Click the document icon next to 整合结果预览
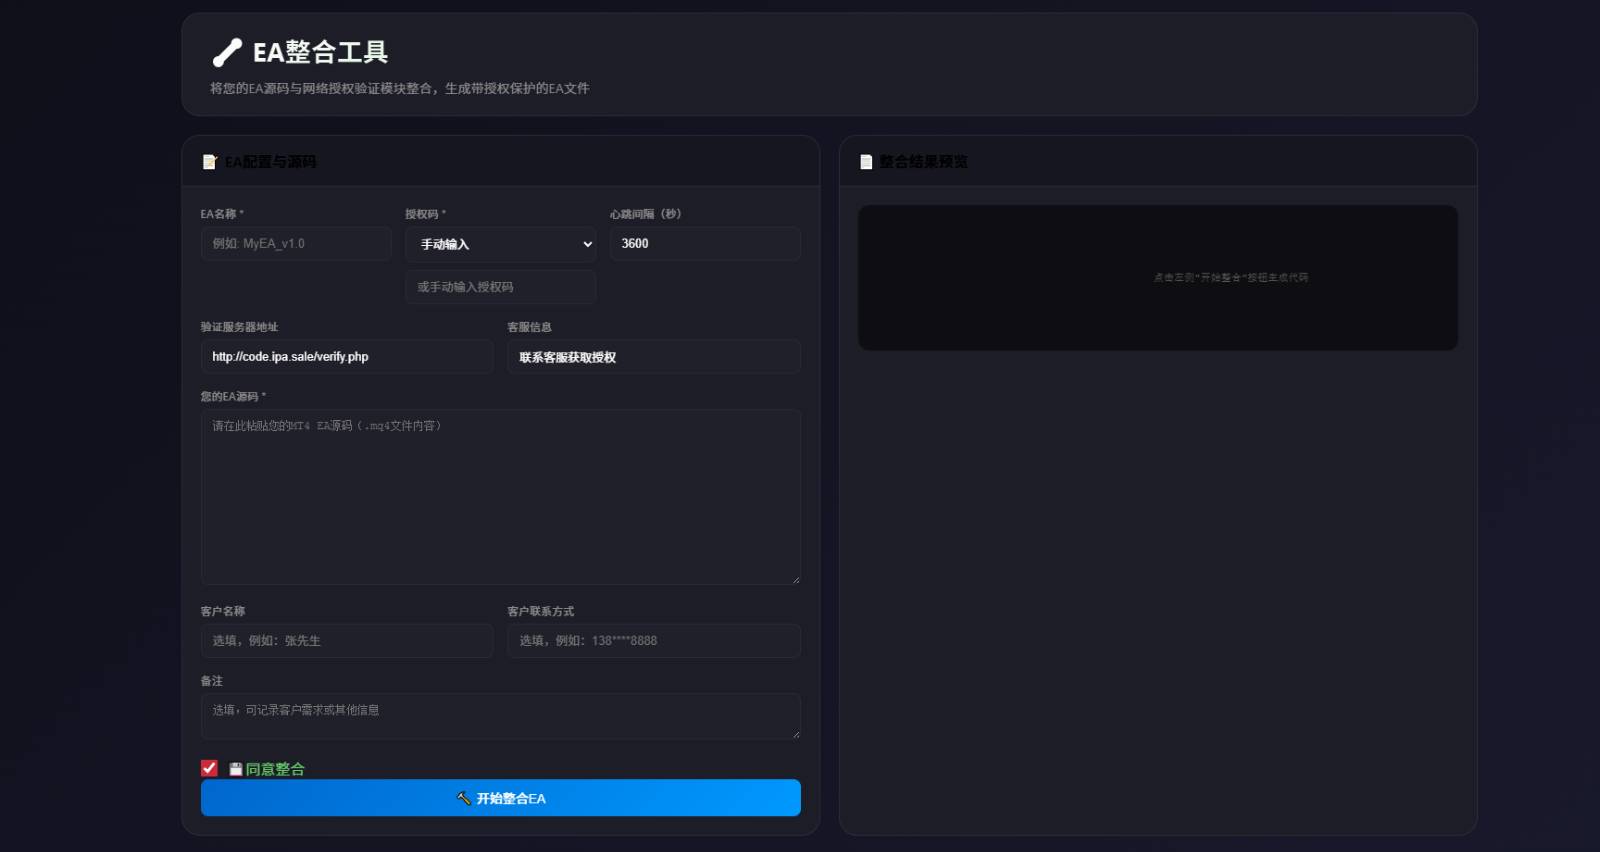 (866, 162)
